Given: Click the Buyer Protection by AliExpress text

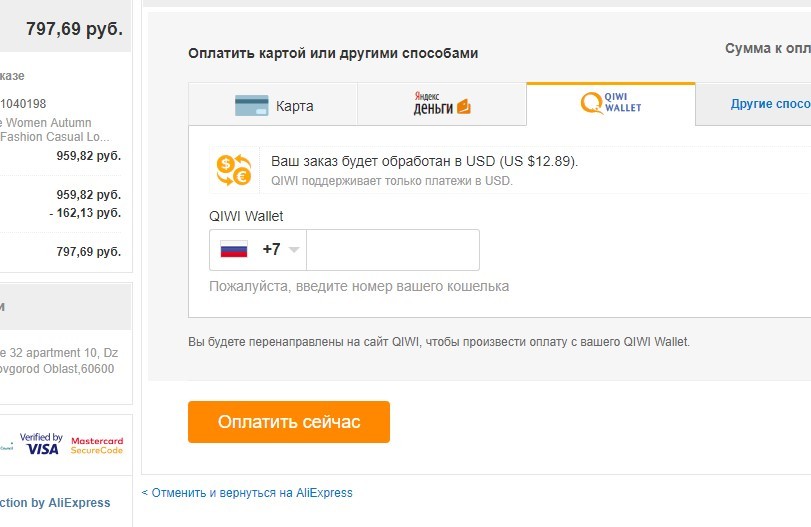Looking at the screenshot, I should click(55, 503).
